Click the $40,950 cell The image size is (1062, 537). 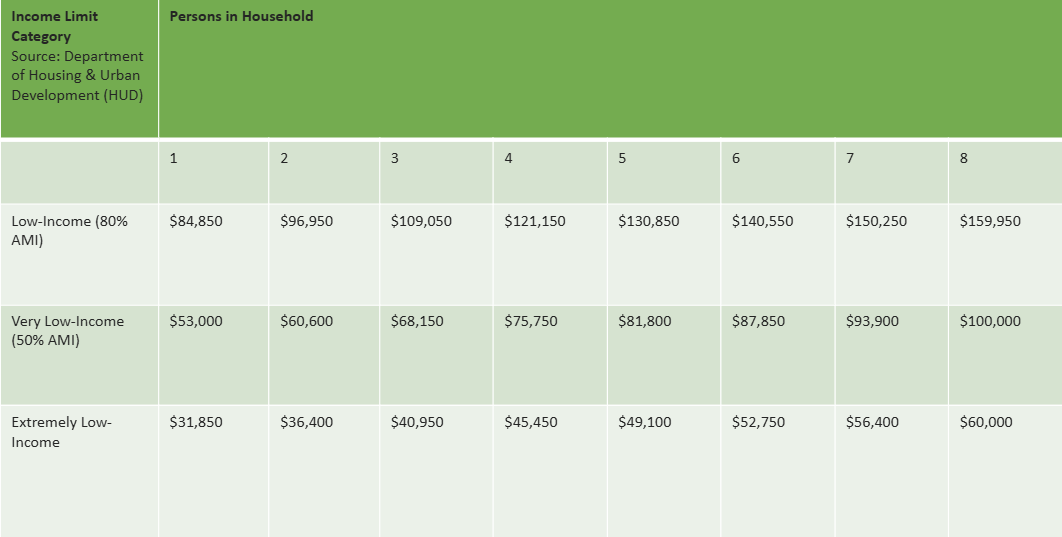pyautogui.click(x=417, y=422)
